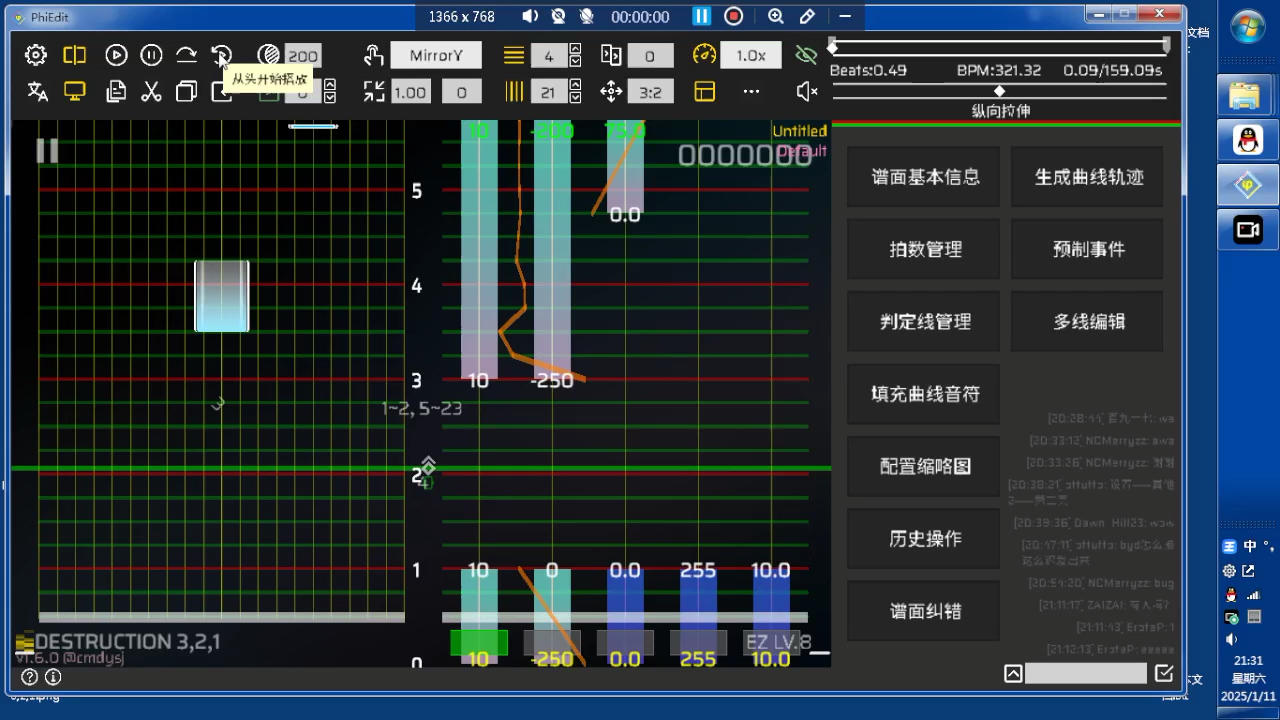Open 谱面基本信息 chart info

click(x=924, y=177)
